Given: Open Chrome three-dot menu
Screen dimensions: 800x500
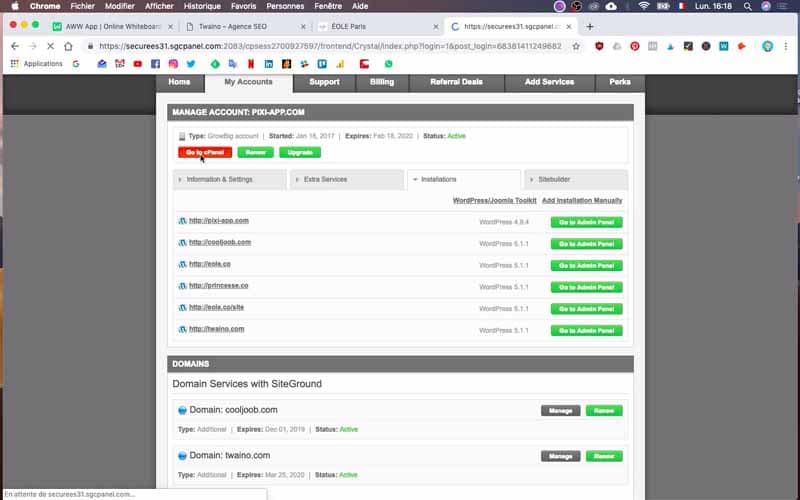Looking at the screenshot, I should pyautogui.click(x=786, y=46).
